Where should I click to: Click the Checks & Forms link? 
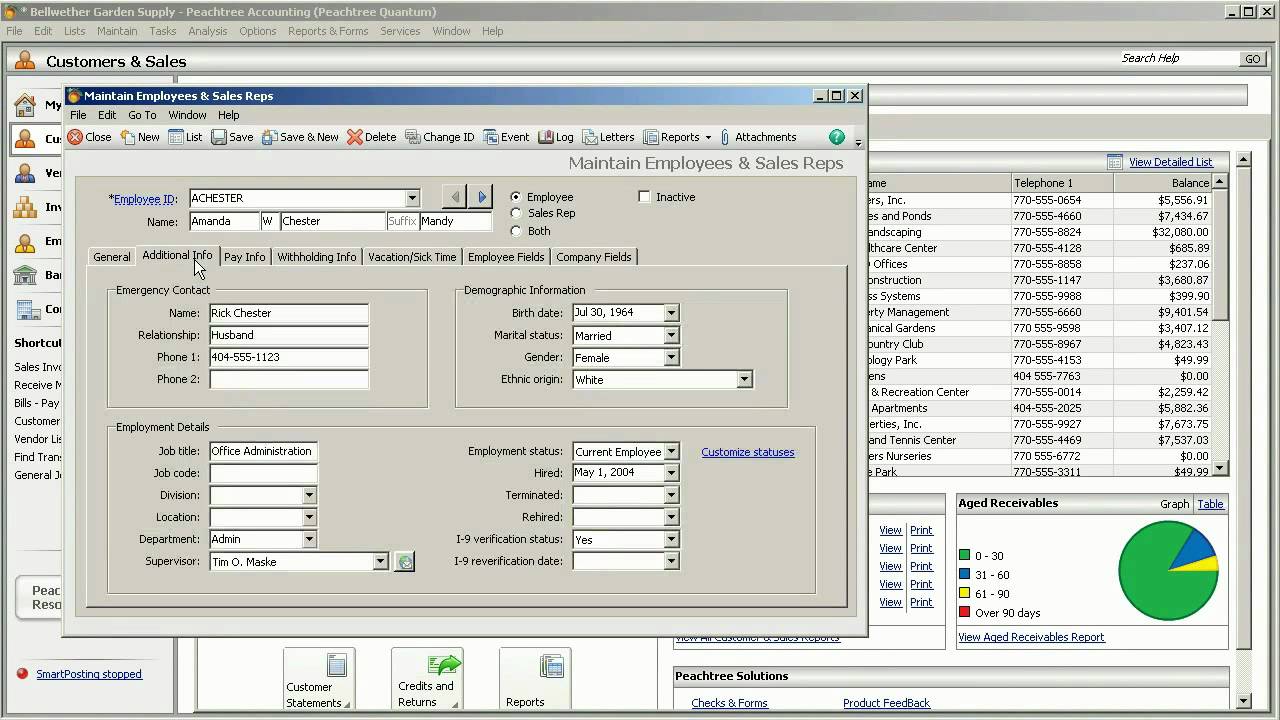(x=729, y=703)
